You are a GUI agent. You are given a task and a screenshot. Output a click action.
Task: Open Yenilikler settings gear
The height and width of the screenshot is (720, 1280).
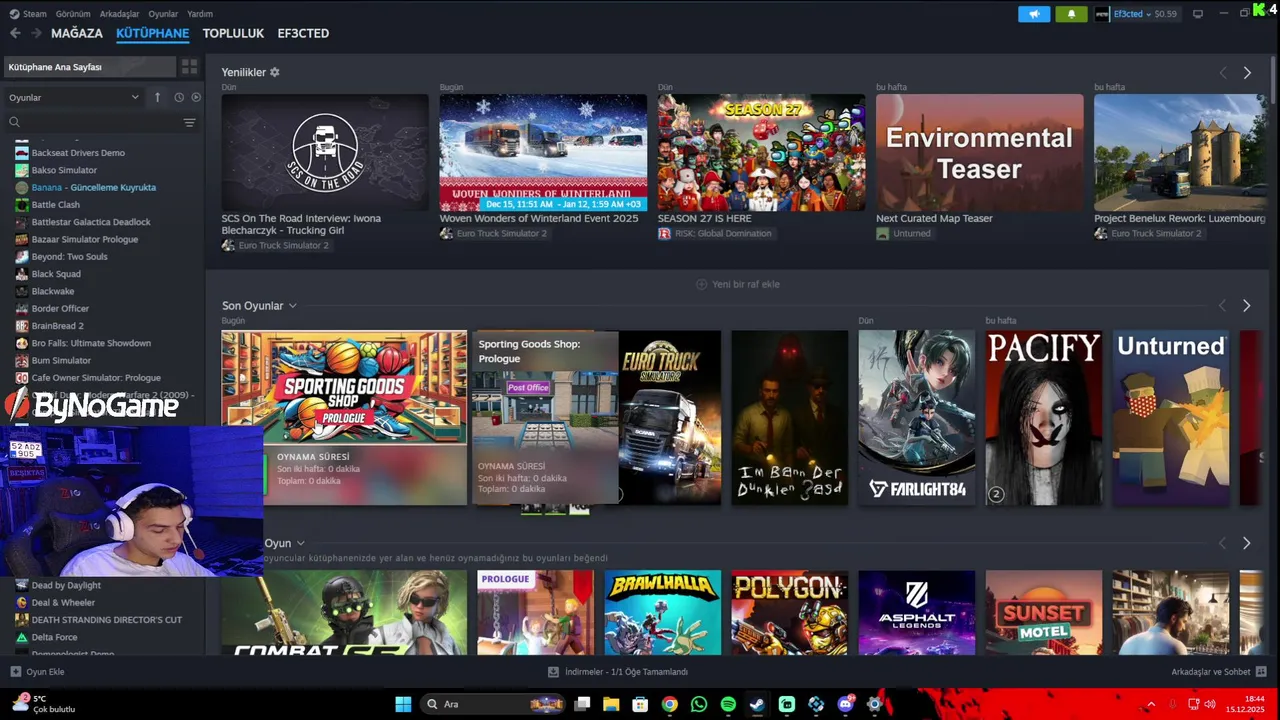(x=275, y=72)
